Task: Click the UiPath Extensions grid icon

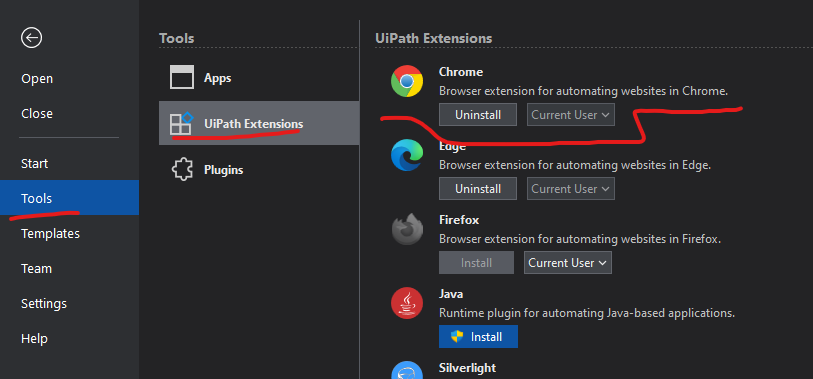Action: pos(181,123)
